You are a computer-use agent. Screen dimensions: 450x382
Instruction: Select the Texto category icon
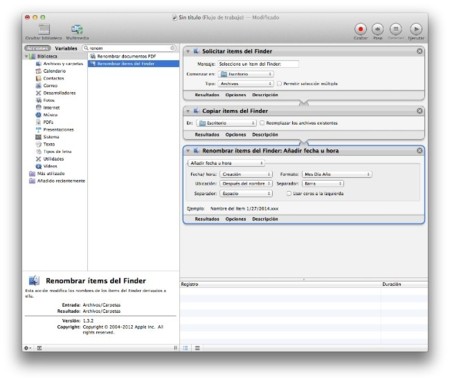tap(38, 144)
